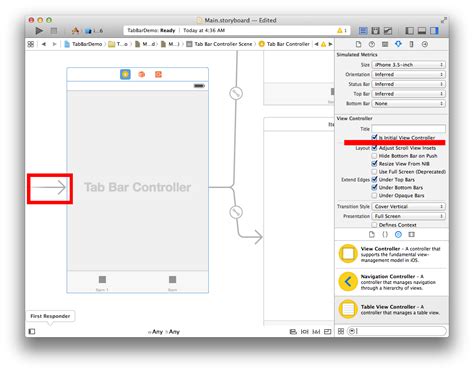Open the File inspector

tap(358, 44)
